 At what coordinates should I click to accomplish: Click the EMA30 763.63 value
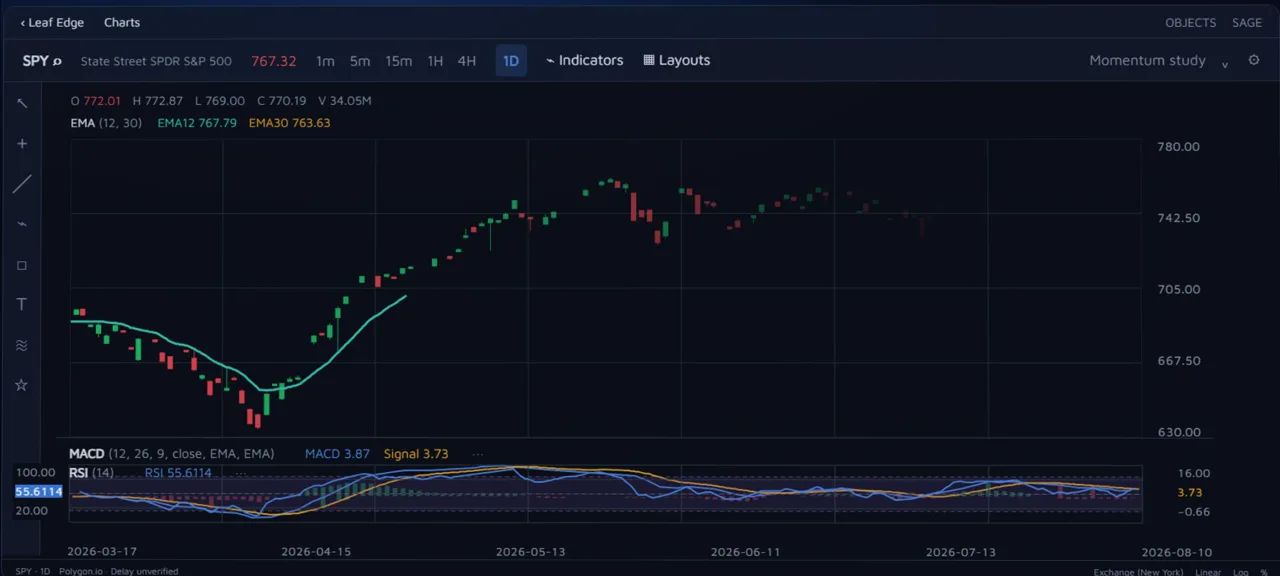pyautogui.click(x=289, y=123)
